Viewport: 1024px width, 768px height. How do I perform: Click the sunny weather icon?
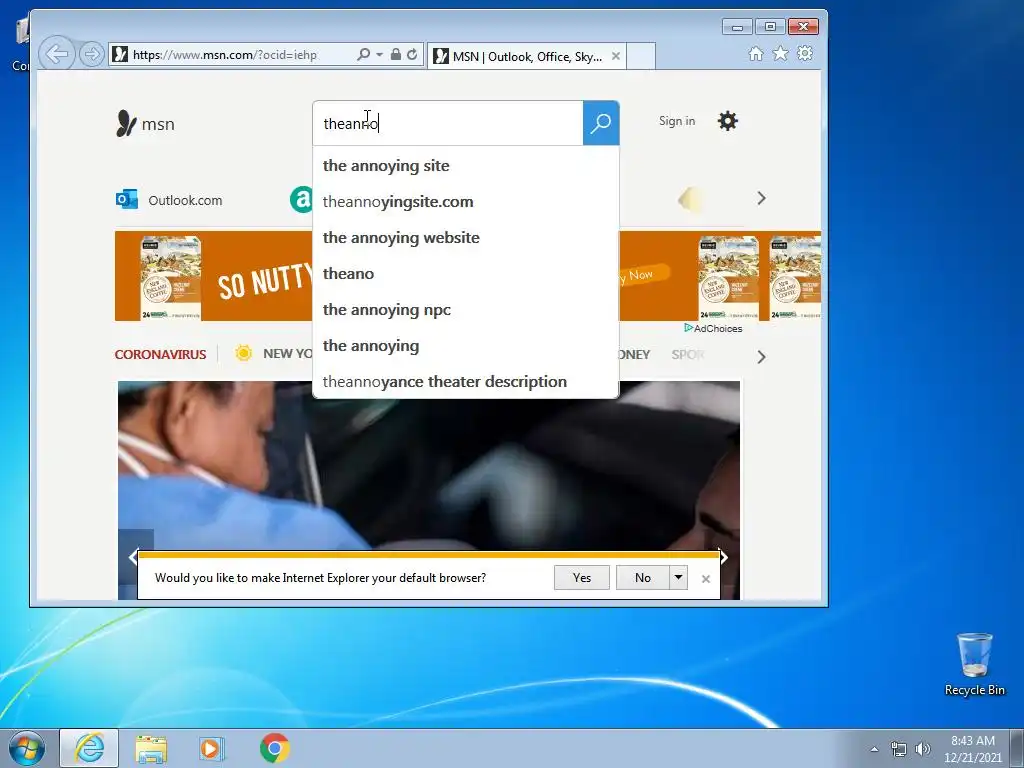pos(244,353)
